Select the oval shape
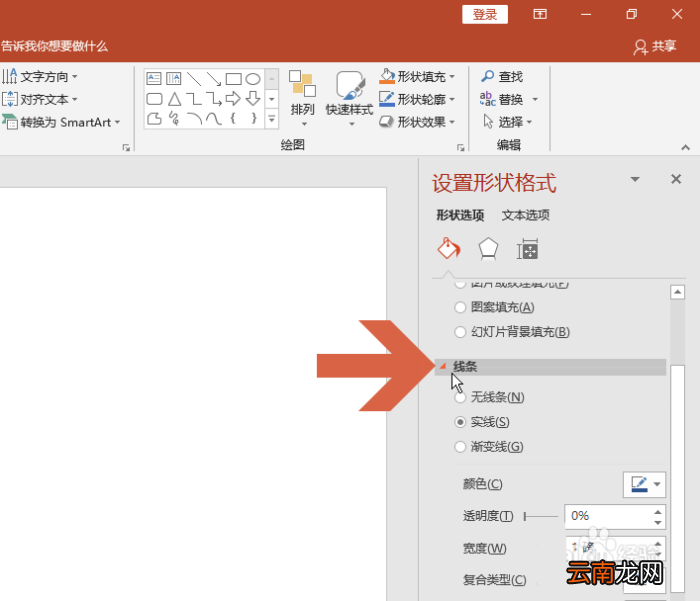The height and width of the screenshot is (601, 700). click(253, 79)
